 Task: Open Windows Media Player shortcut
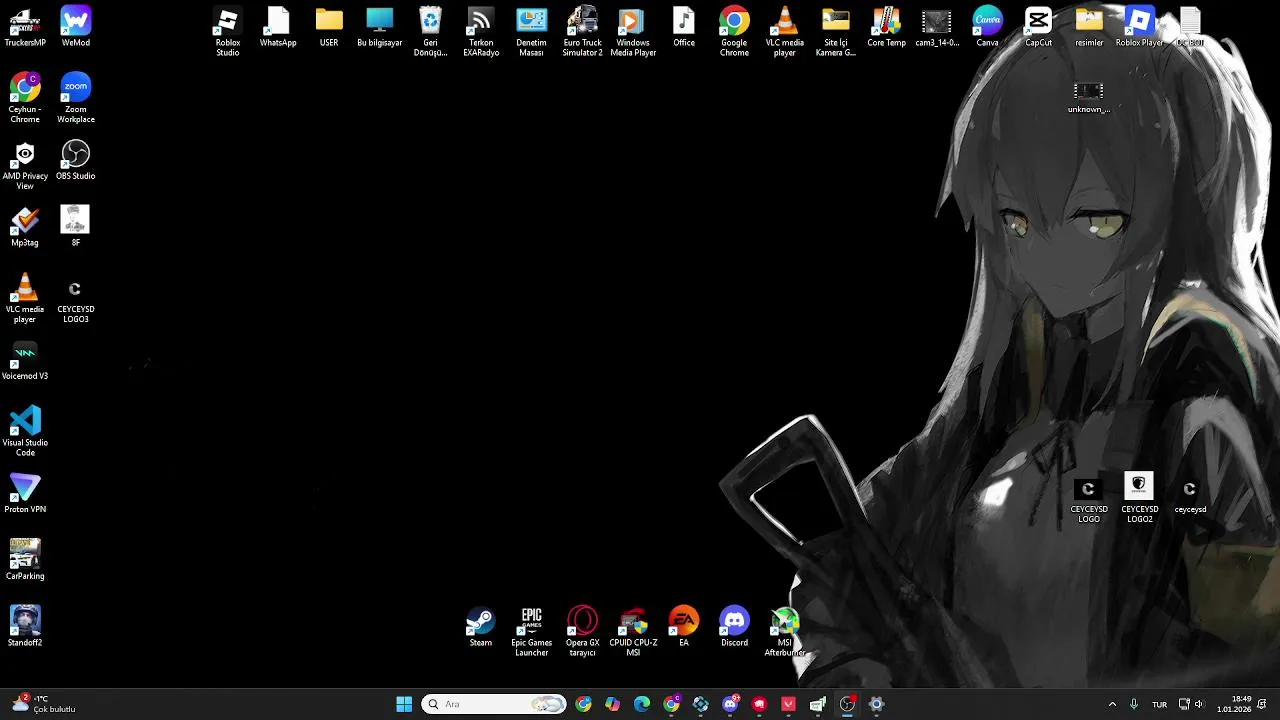tap(633, 32)
